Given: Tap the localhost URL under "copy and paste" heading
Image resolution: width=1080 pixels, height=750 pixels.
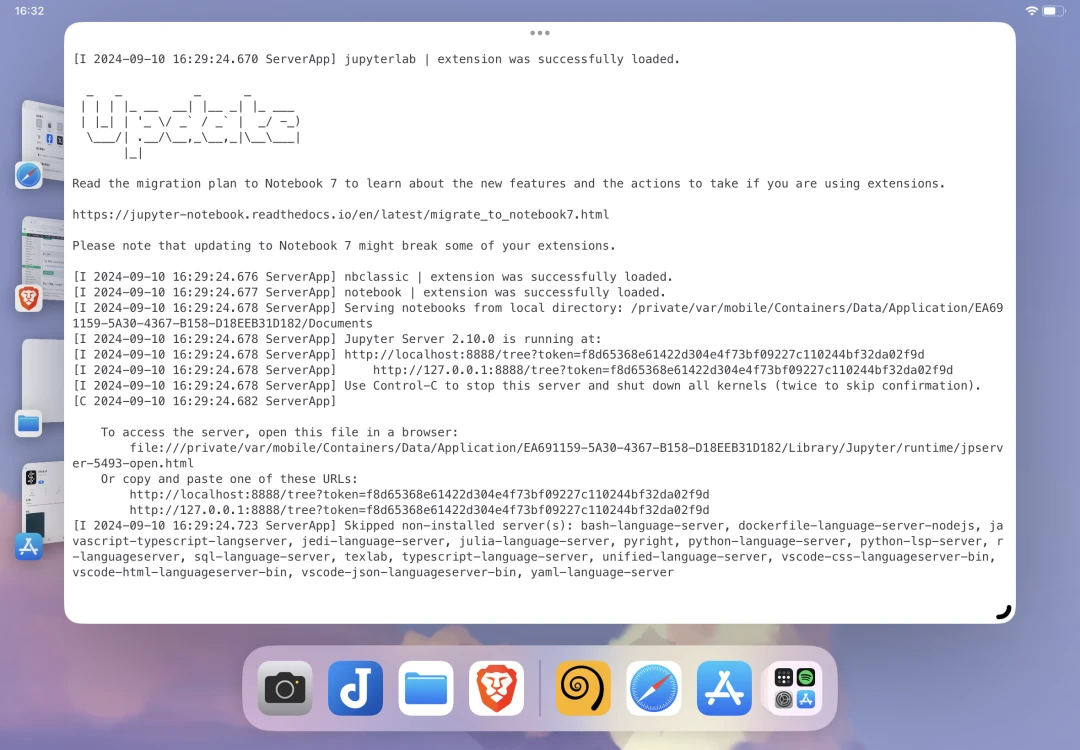Looking at the screenshot, I should (x=419, y=495).
